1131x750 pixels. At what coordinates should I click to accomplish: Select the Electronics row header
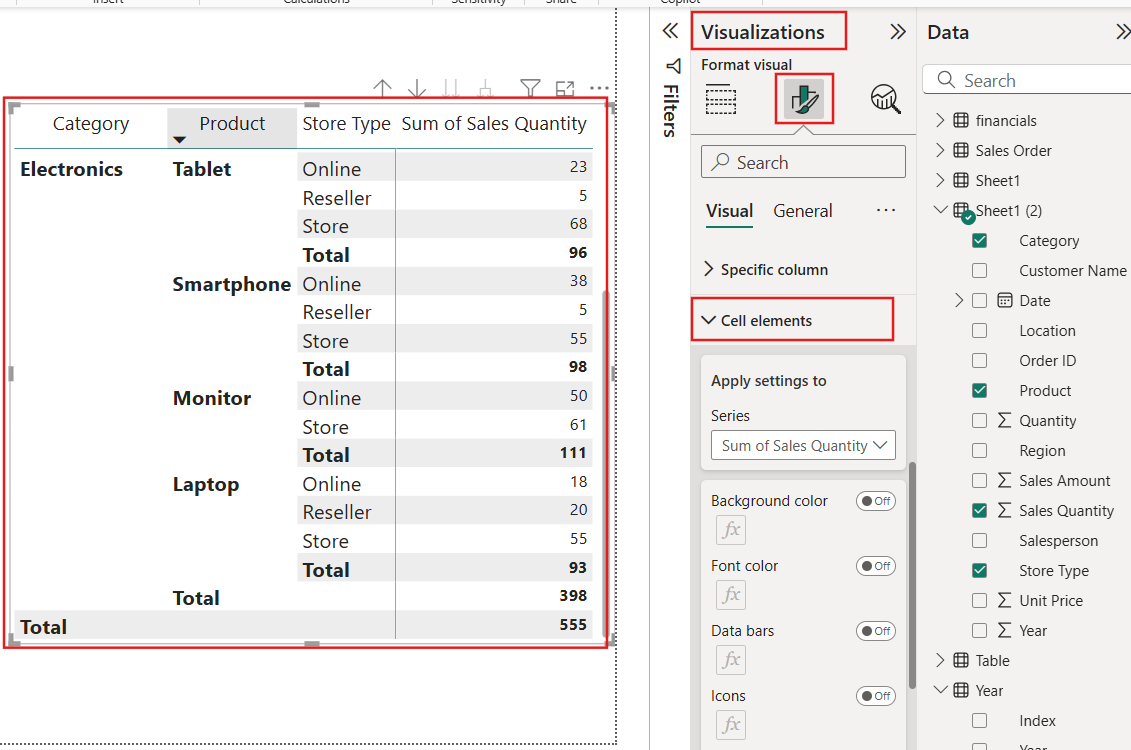(71, 169)
